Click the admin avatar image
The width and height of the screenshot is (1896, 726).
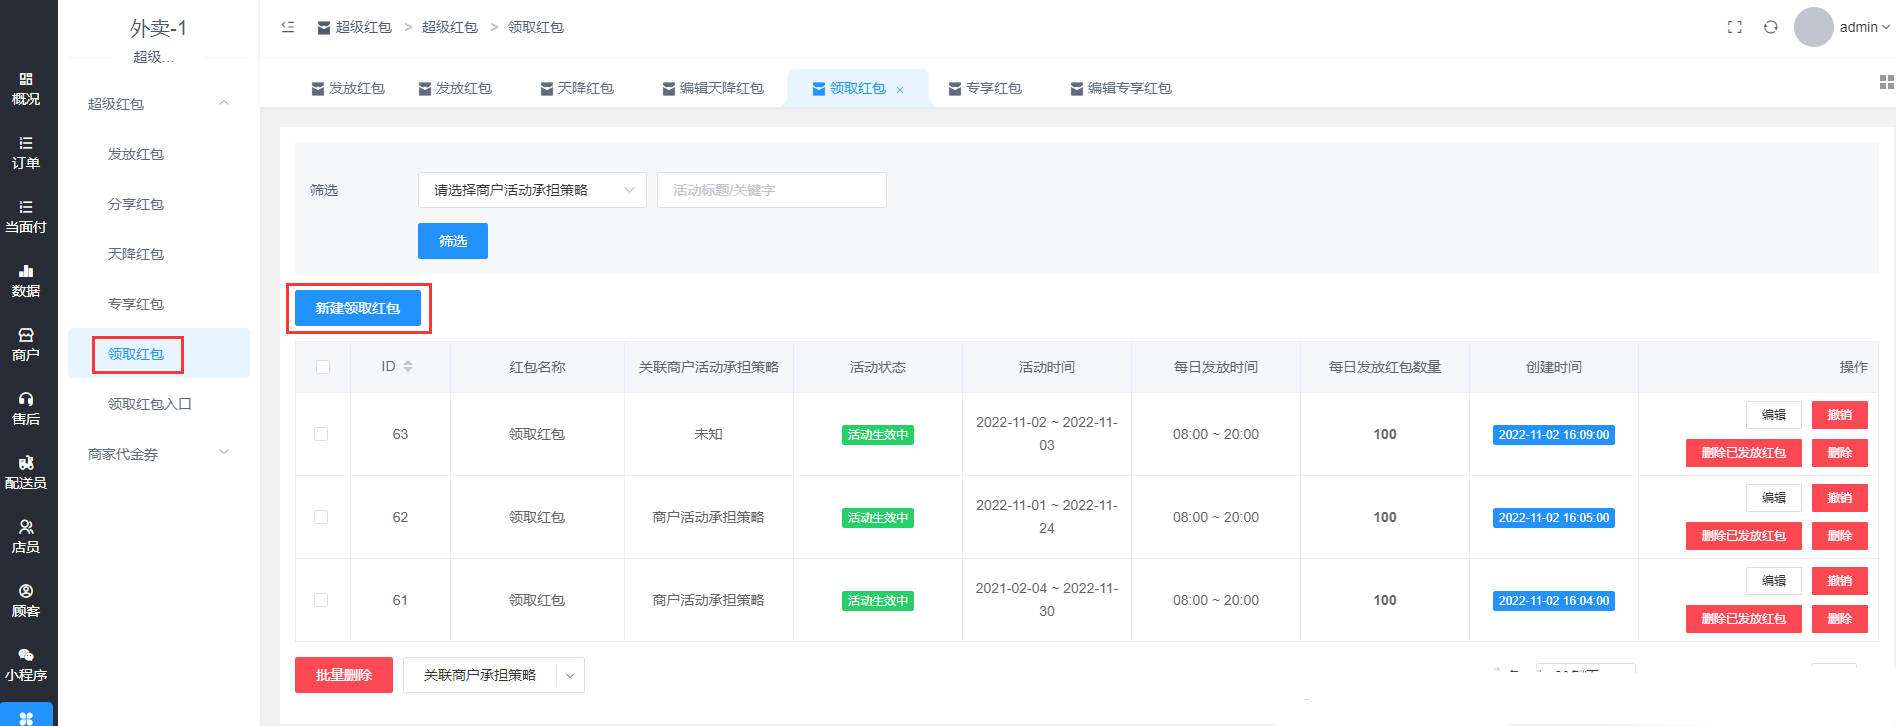(x=1814, y=27)
